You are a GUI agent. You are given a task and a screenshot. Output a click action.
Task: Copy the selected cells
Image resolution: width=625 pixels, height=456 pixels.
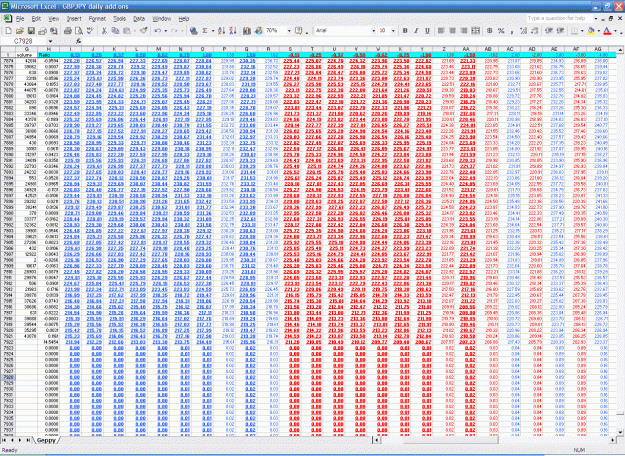(116, 31)
